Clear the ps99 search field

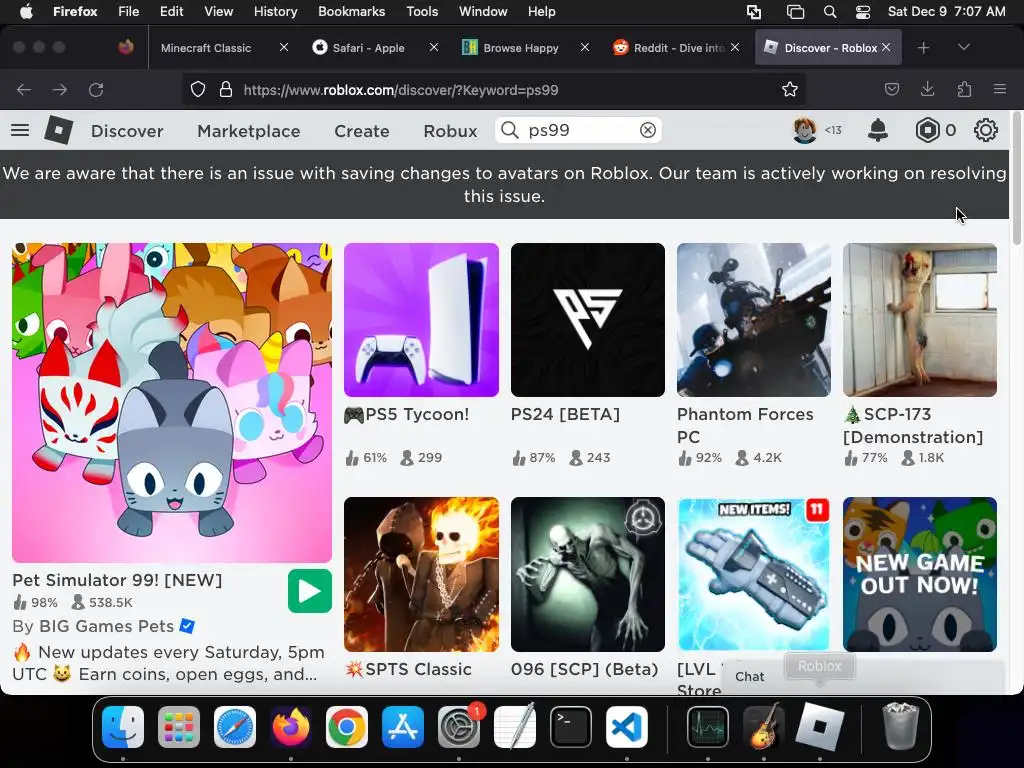coord(647,130)
